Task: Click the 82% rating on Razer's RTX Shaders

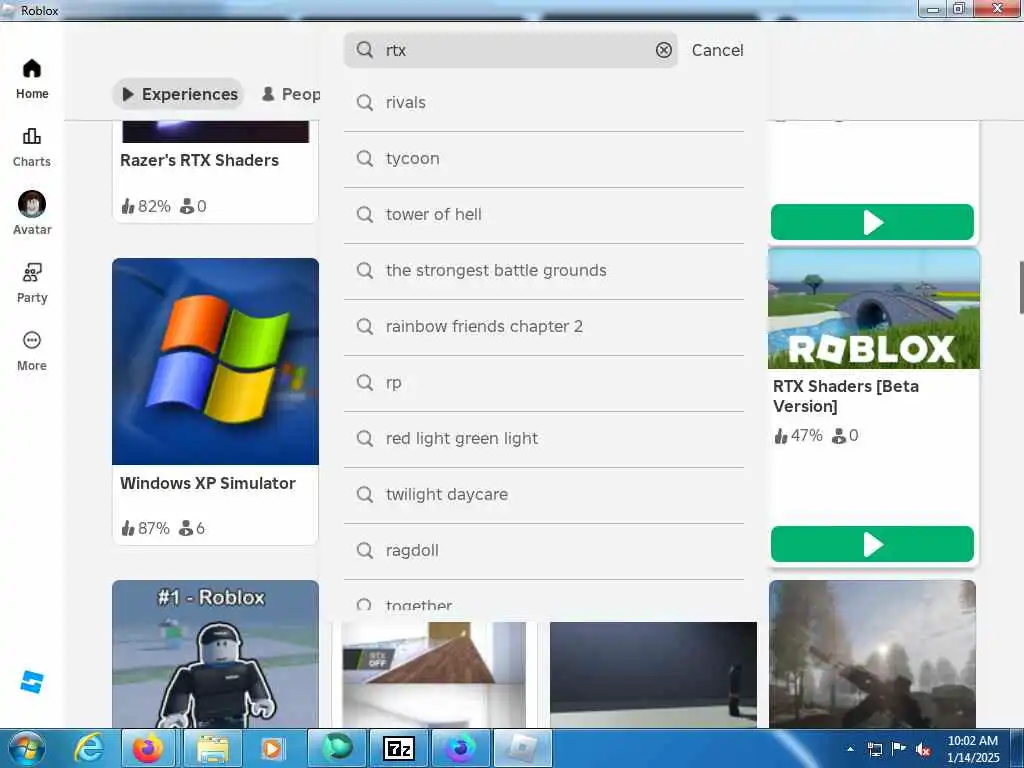Action: (146, 206)
